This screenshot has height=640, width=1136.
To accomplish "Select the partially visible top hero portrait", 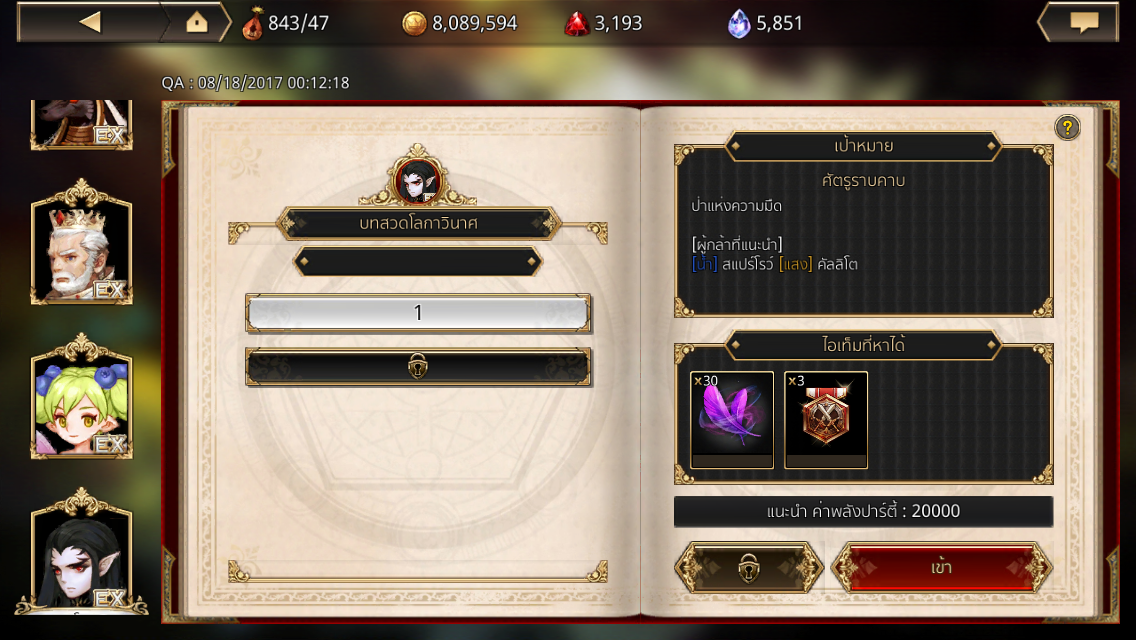I will point(81,125).
